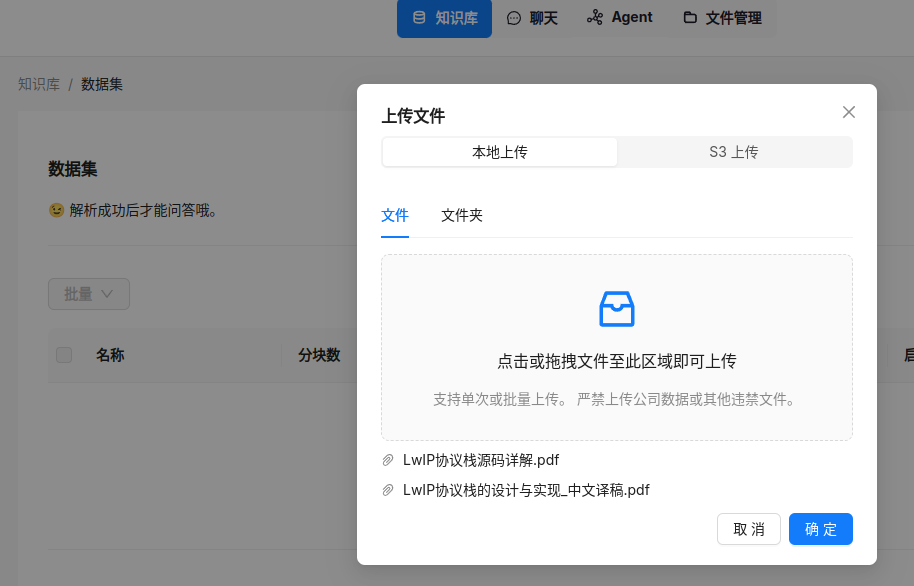Image resolution: width=914 pixels, height=586 pixels.
Task: Click the blue upload inbox icon
Action: tap(616, 309)
